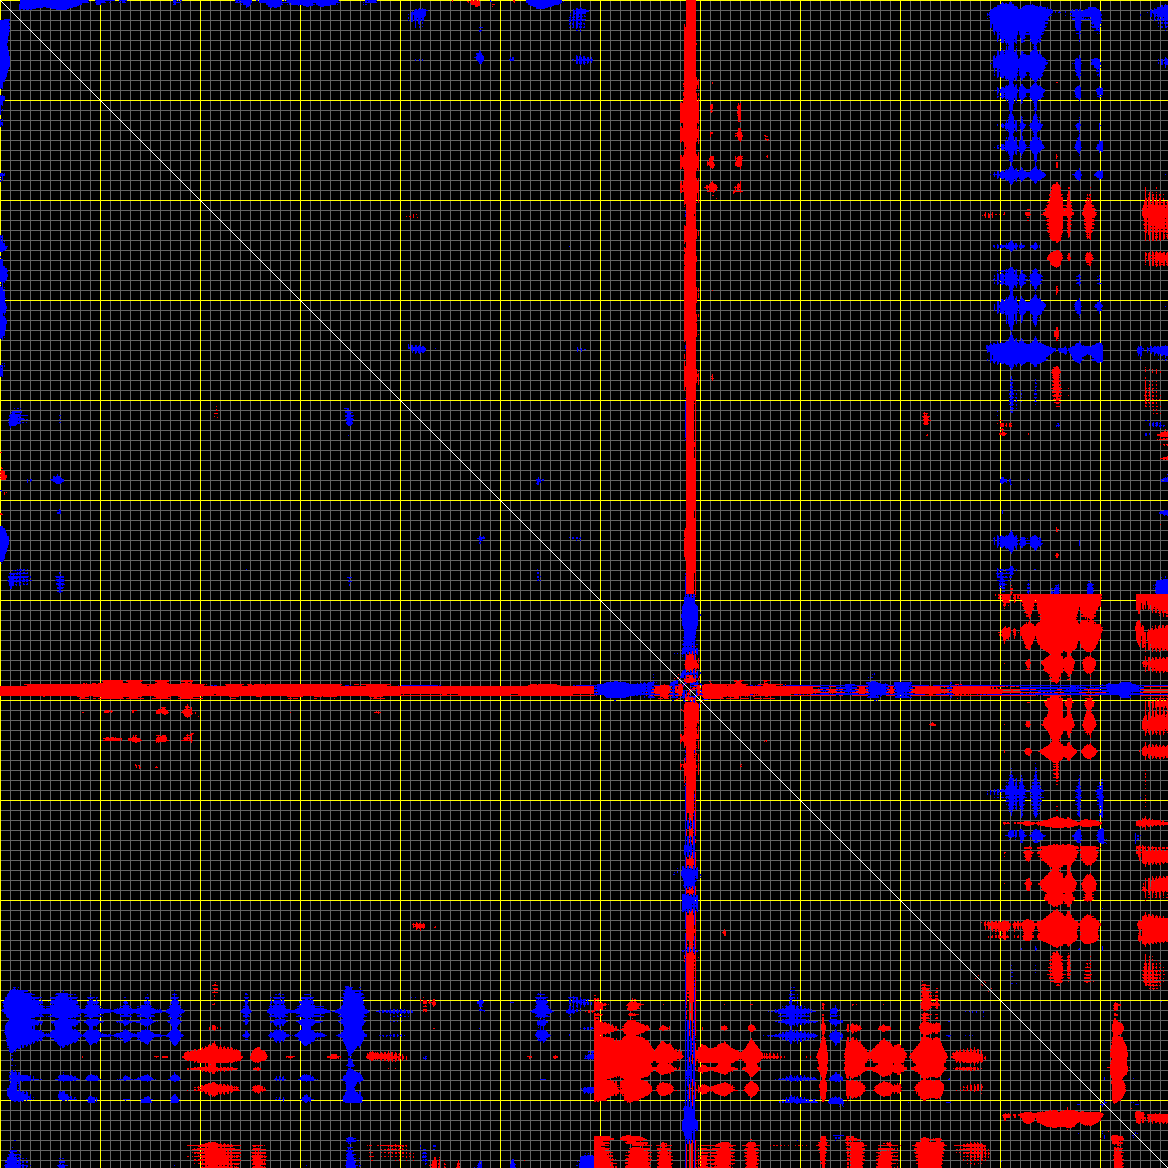Viewport: 1168px width, 1168px height.
Task: Click the isolated blue dot in upper-middle area
Action: [418, 349]
